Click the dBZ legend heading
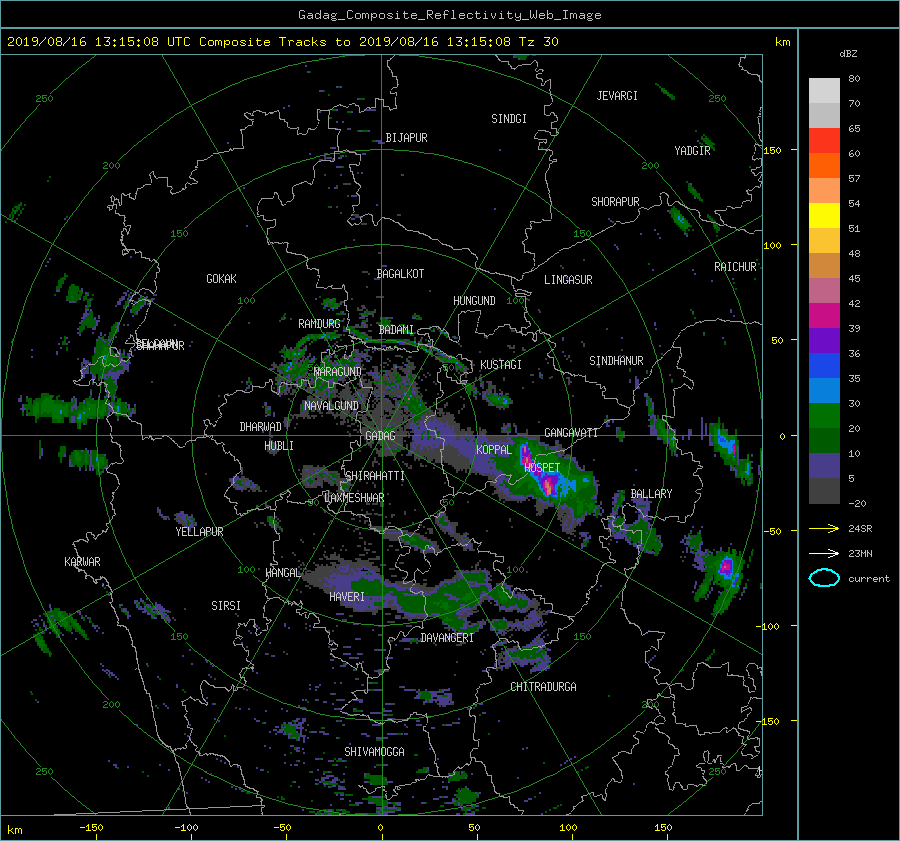This screenshot has width=900, height=841. point(848,54)
